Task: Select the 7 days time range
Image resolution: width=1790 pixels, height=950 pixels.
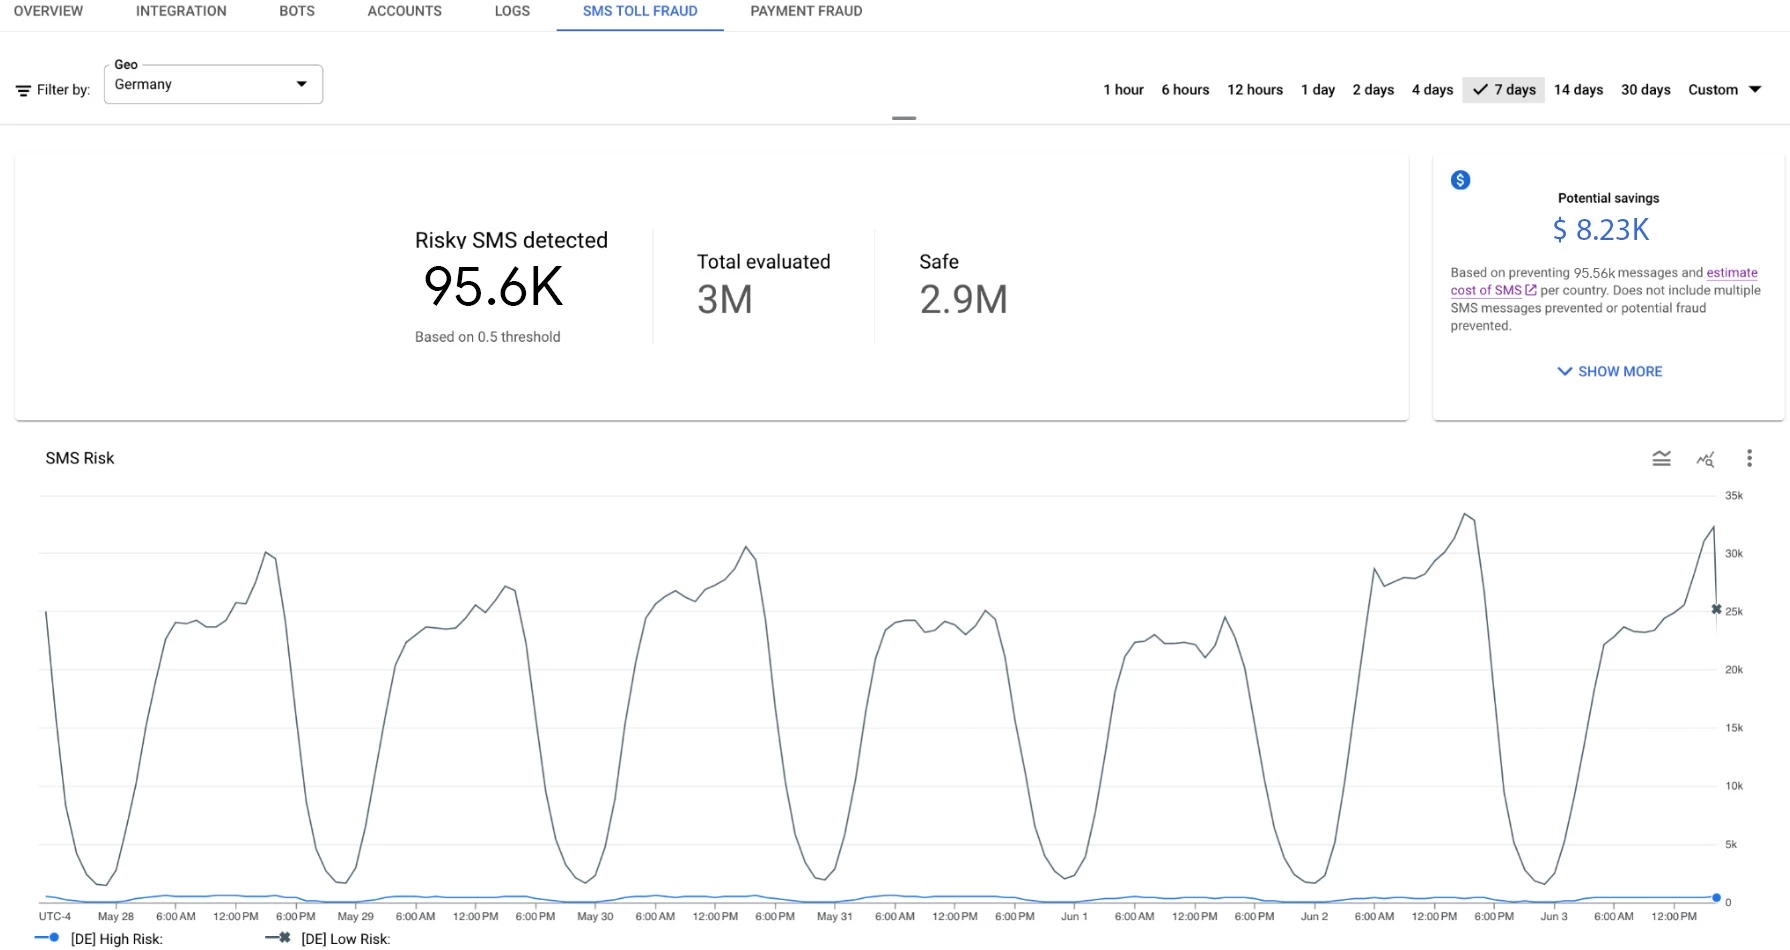Action: [1503, 90]
